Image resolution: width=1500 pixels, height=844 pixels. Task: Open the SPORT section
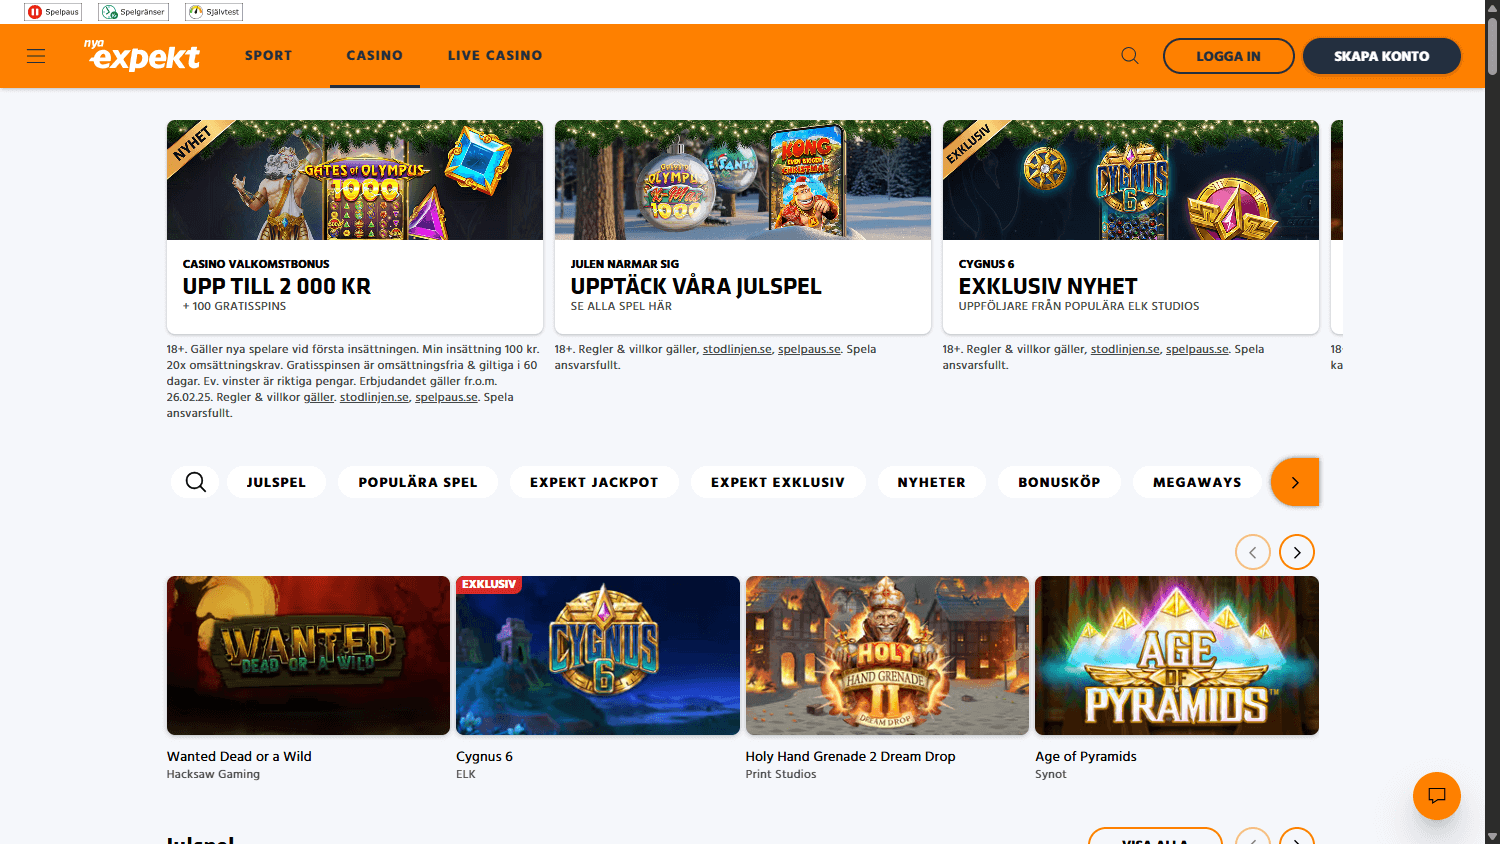pos(268,55)
